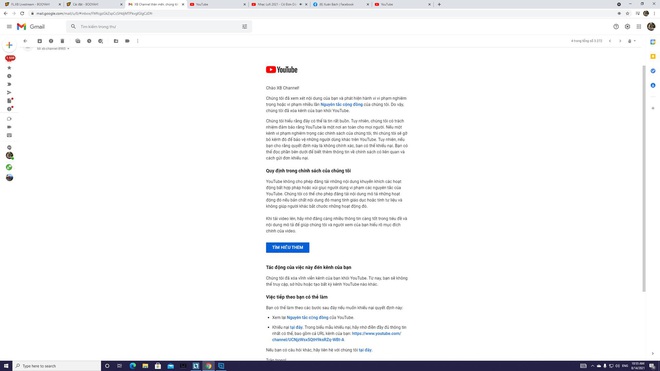The image size is (660, 371).
Task: Move this email to a folder
Action: pyautogui.click(x=116, y=41)
